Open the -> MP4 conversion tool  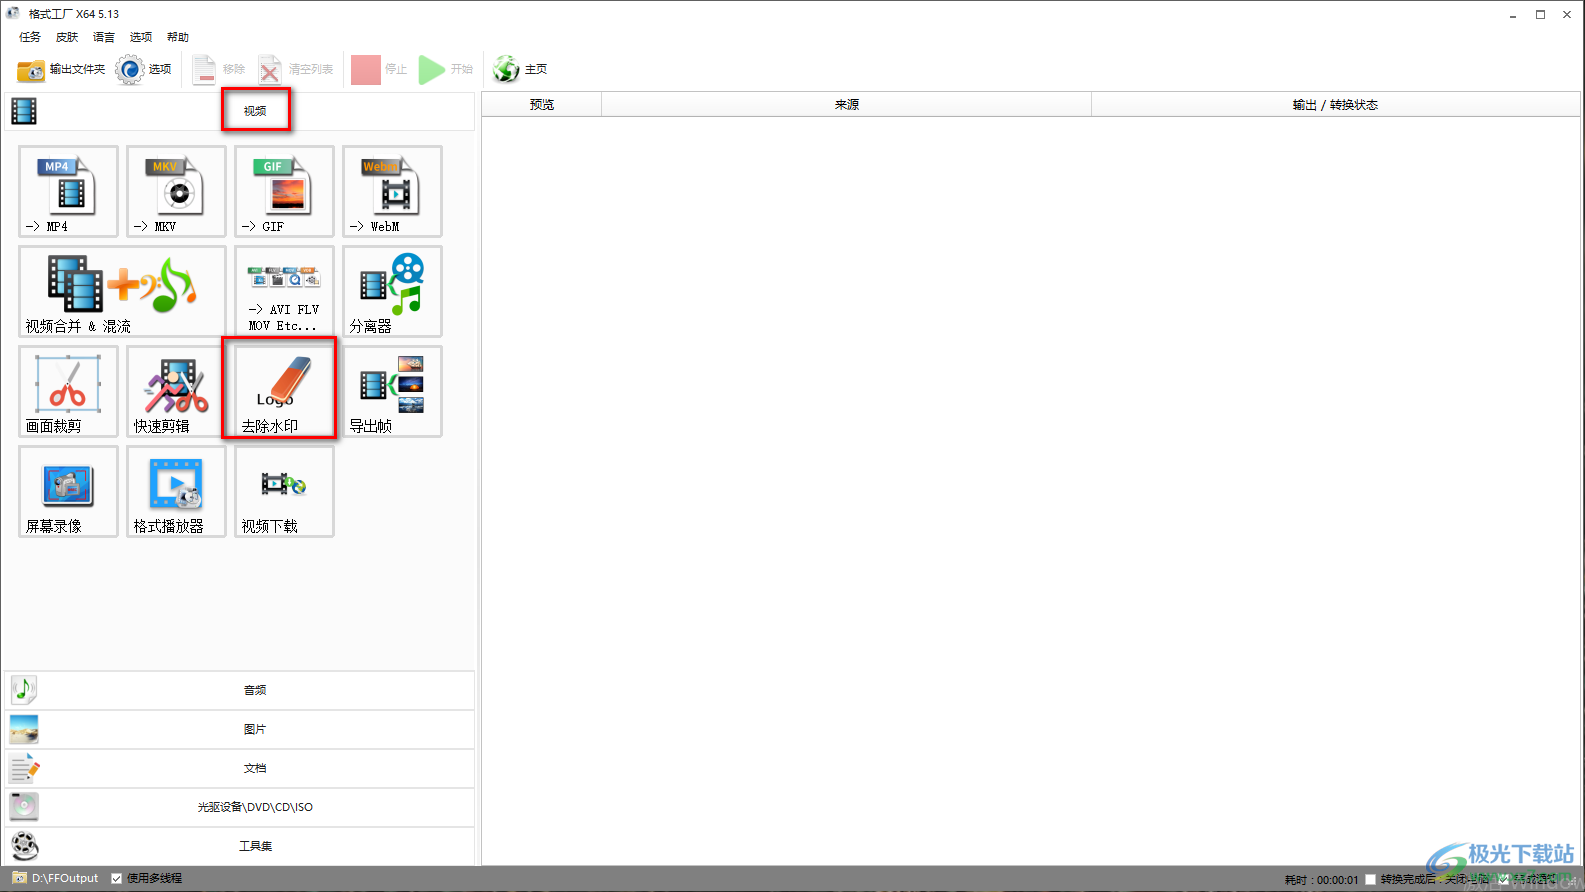point(68,191)
